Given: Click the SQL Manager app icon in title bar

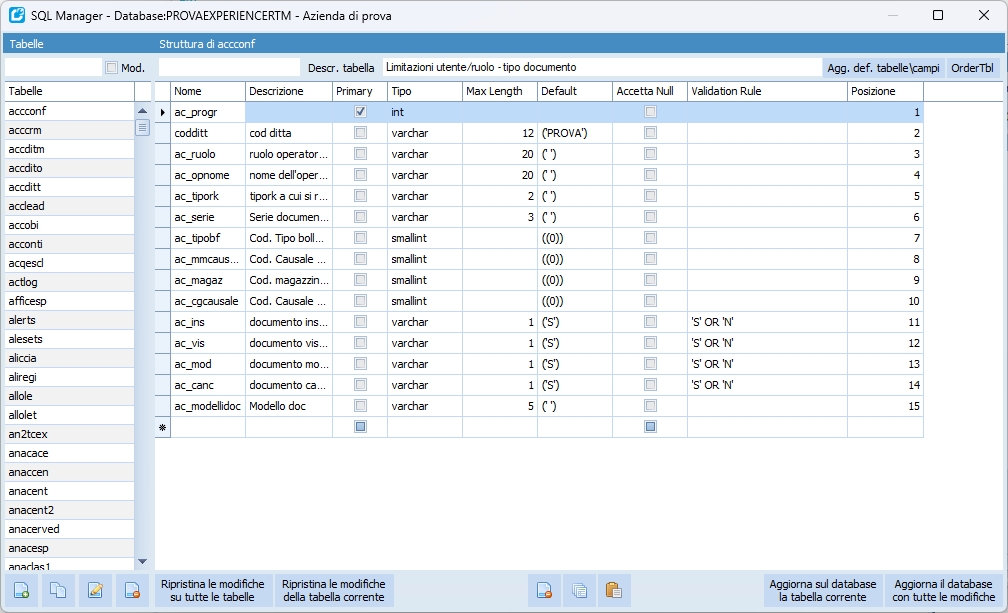Looking at the screenshot, I should tap(17, 16).
